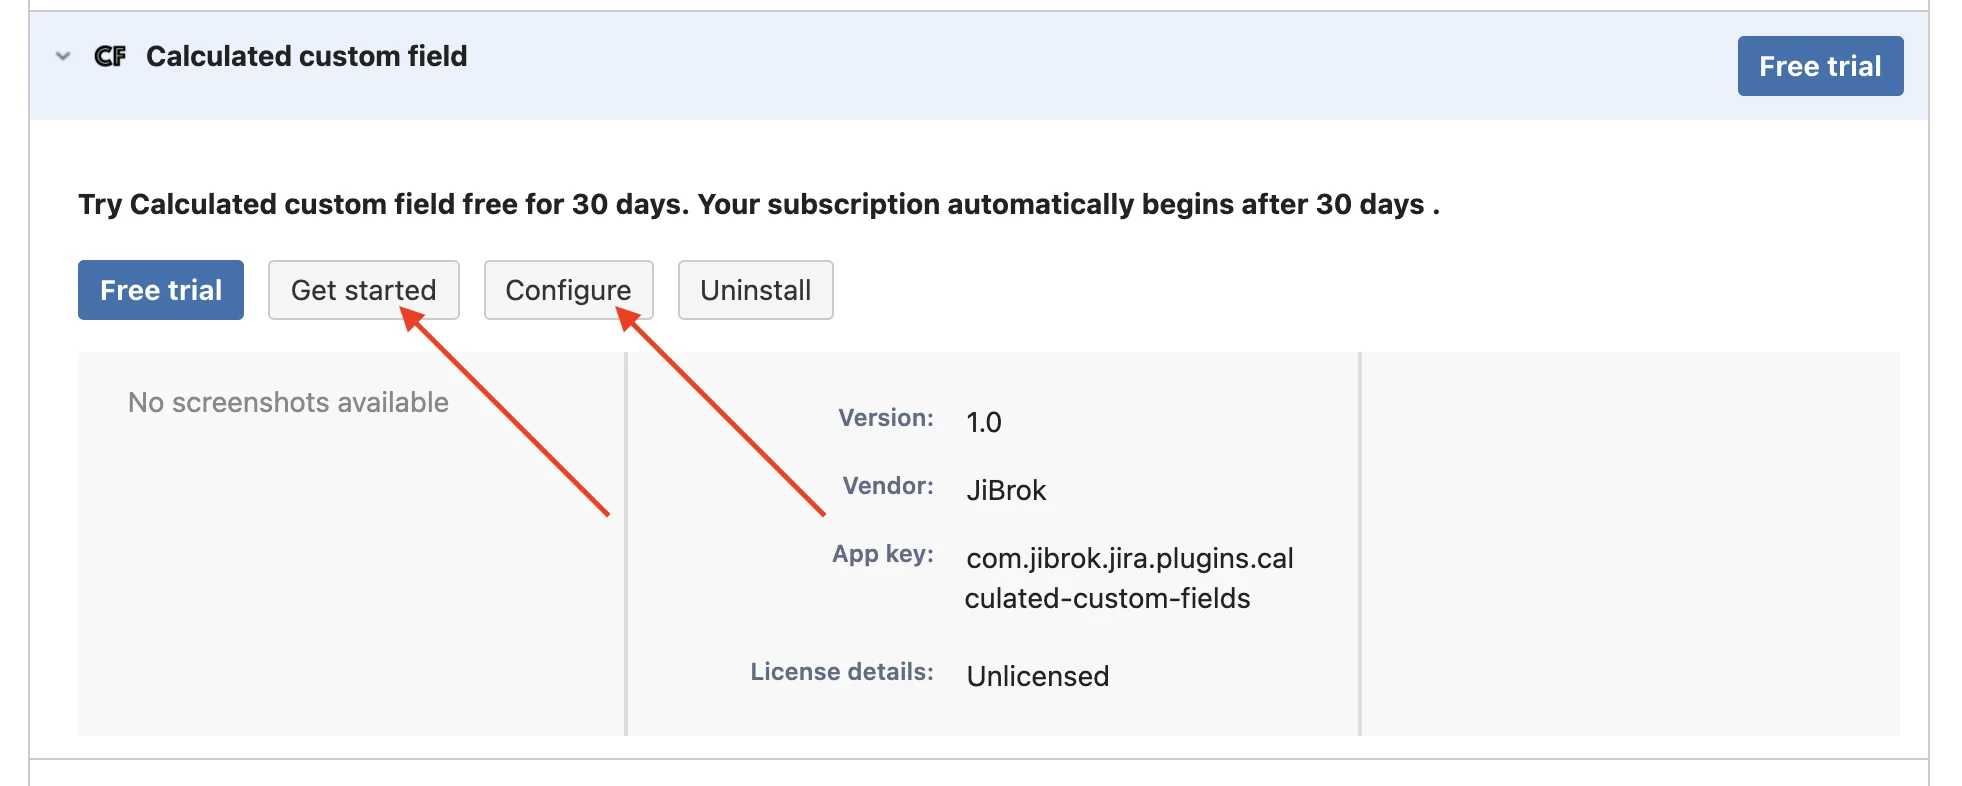Click the App key label
This screenshot has width=1962, height=786.
(883, 554)
